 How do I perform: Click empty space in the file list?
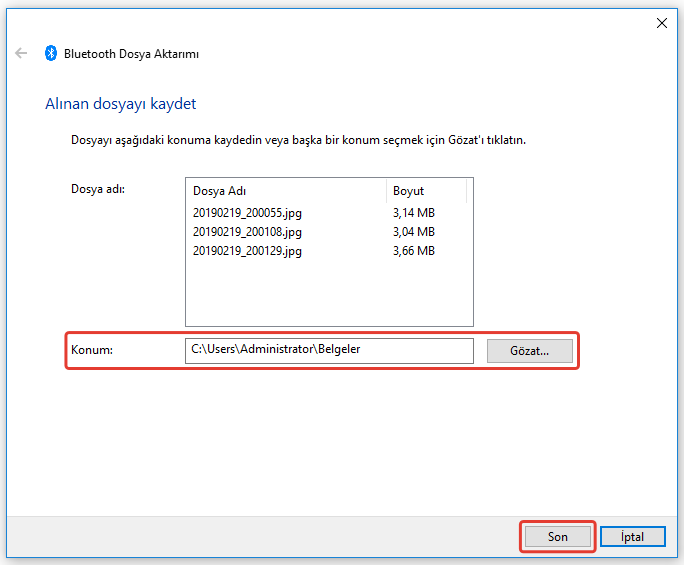coord(328,295)
